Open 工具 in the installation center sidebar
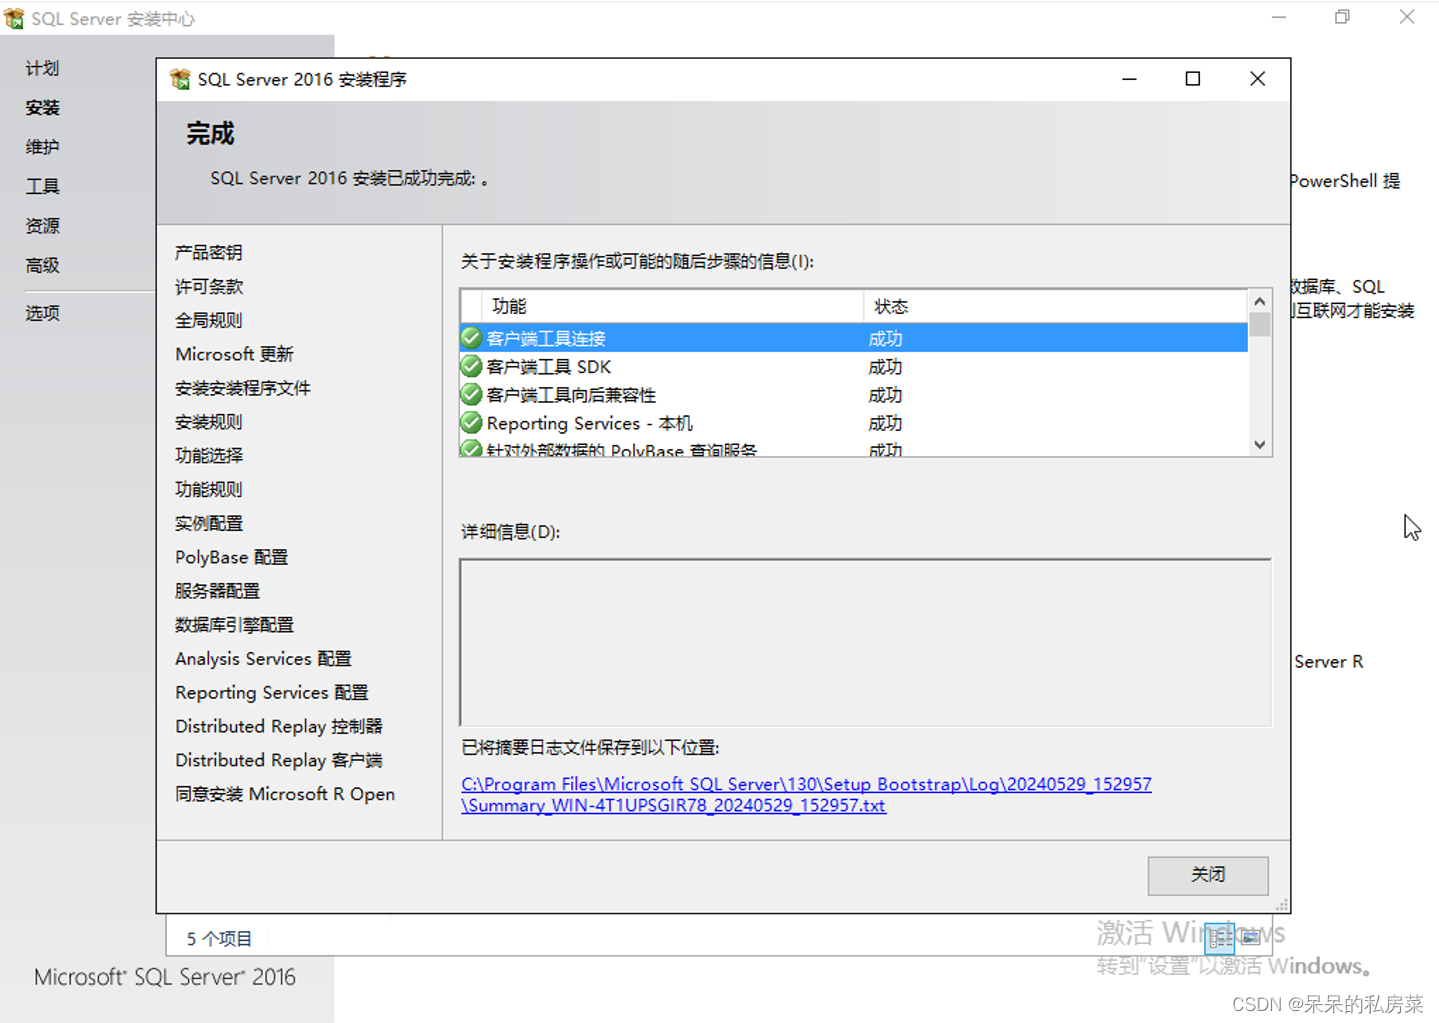 click(42, 186)
